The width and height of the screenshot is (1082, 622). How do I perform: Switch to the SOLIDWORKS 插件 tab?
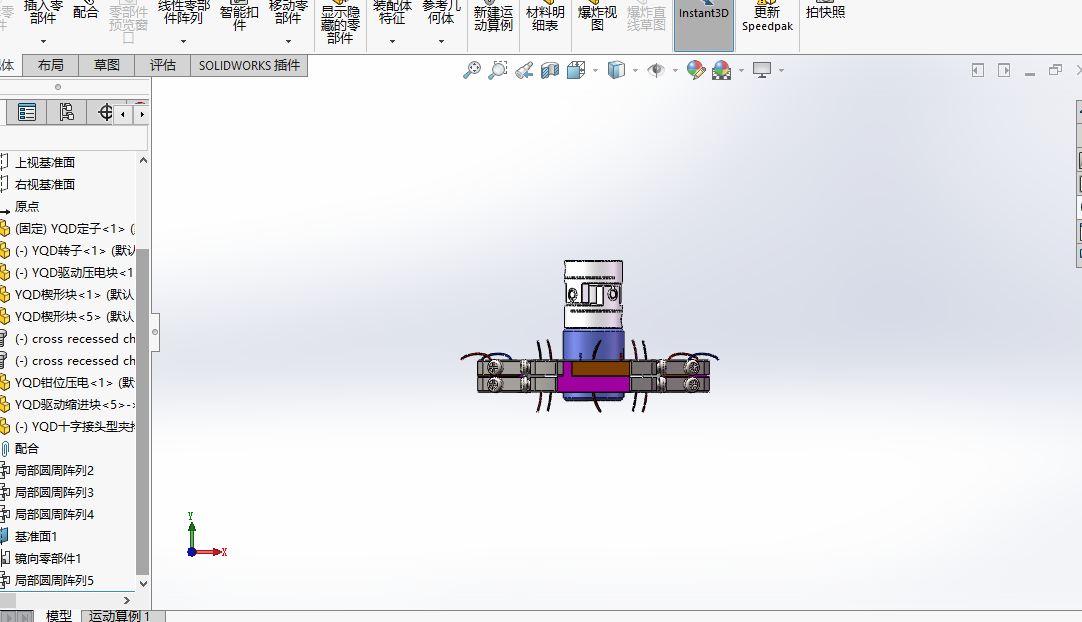pos(249,66)
